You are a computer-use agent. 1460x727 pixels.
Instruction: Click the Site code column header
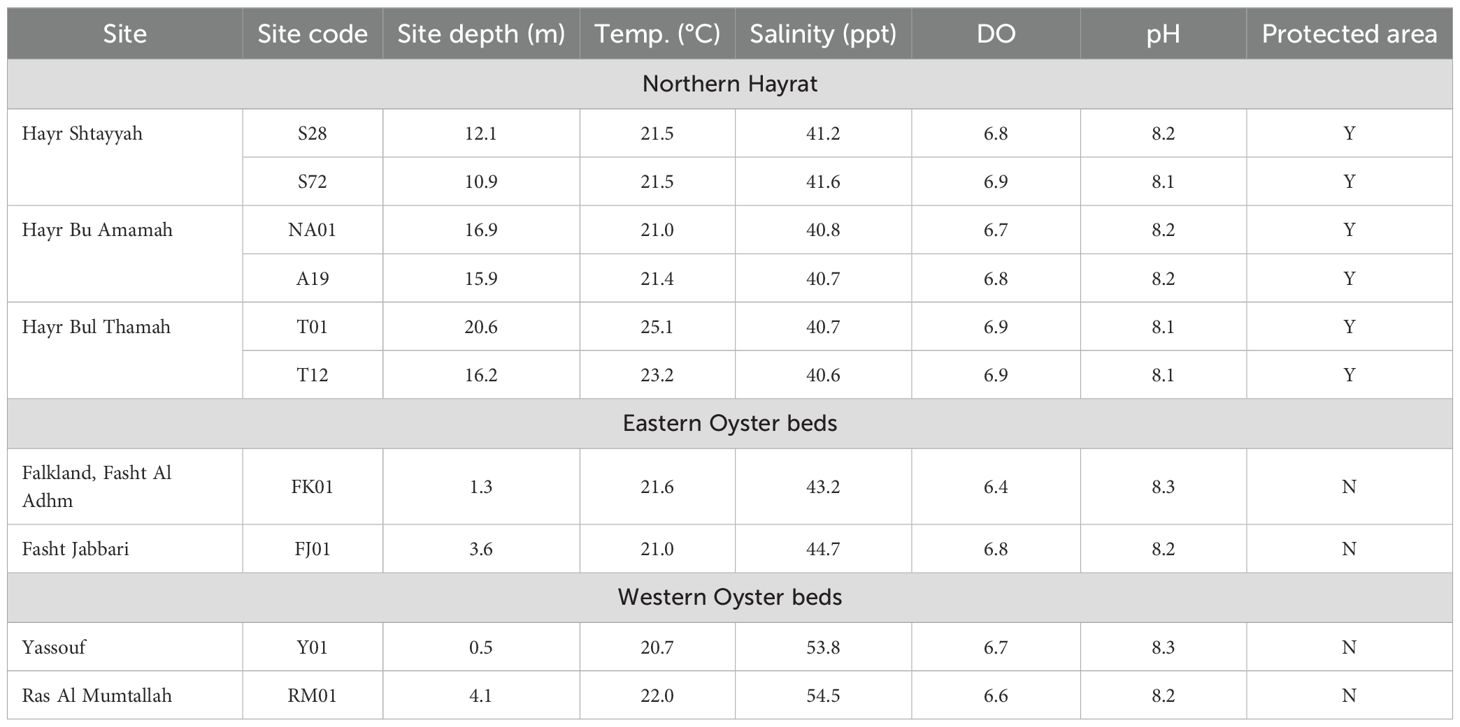coord(312,34)
